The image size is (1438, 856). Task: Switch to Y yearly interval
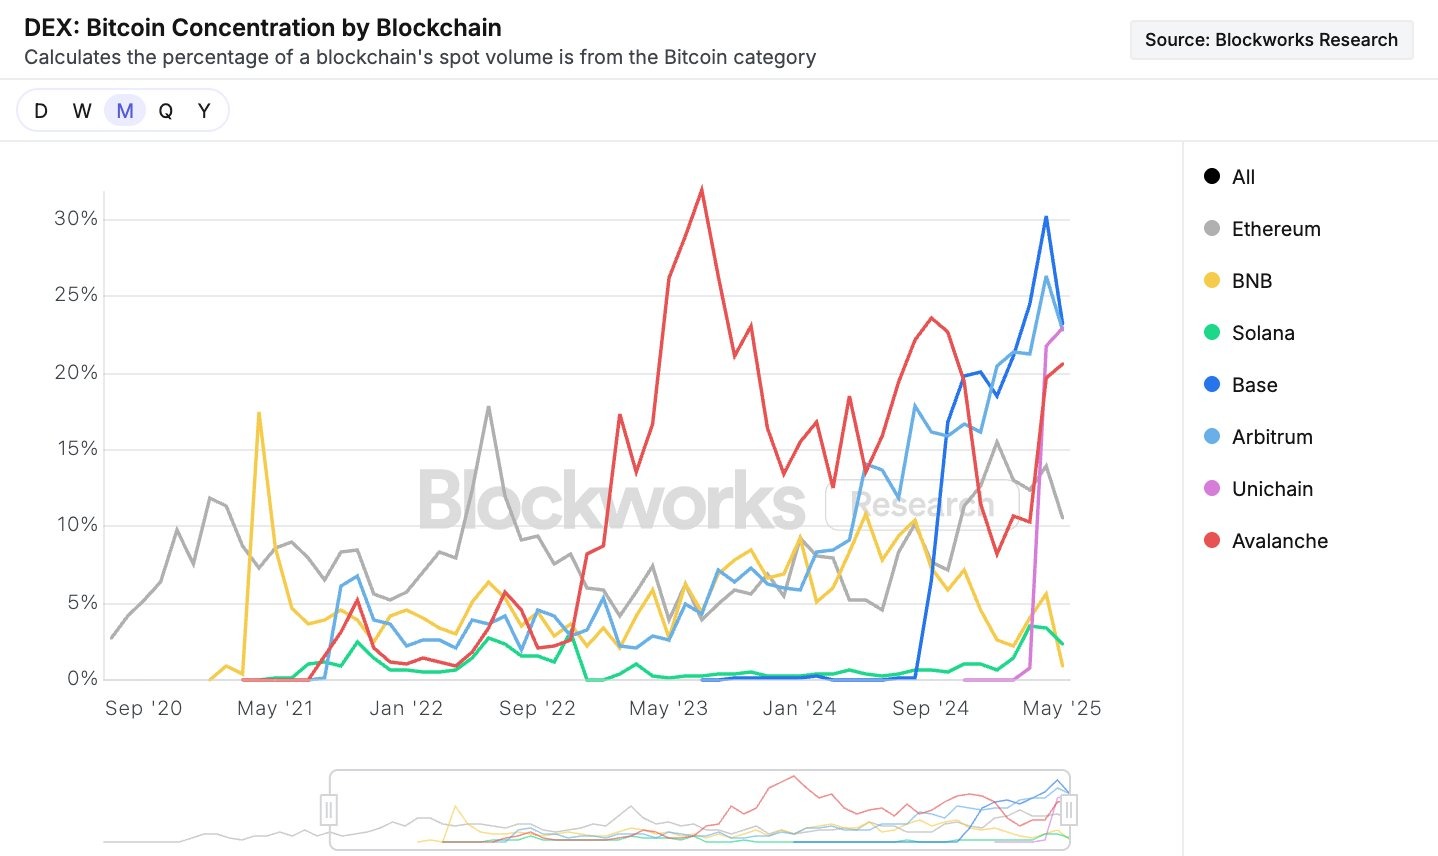(x=204, y=111)
